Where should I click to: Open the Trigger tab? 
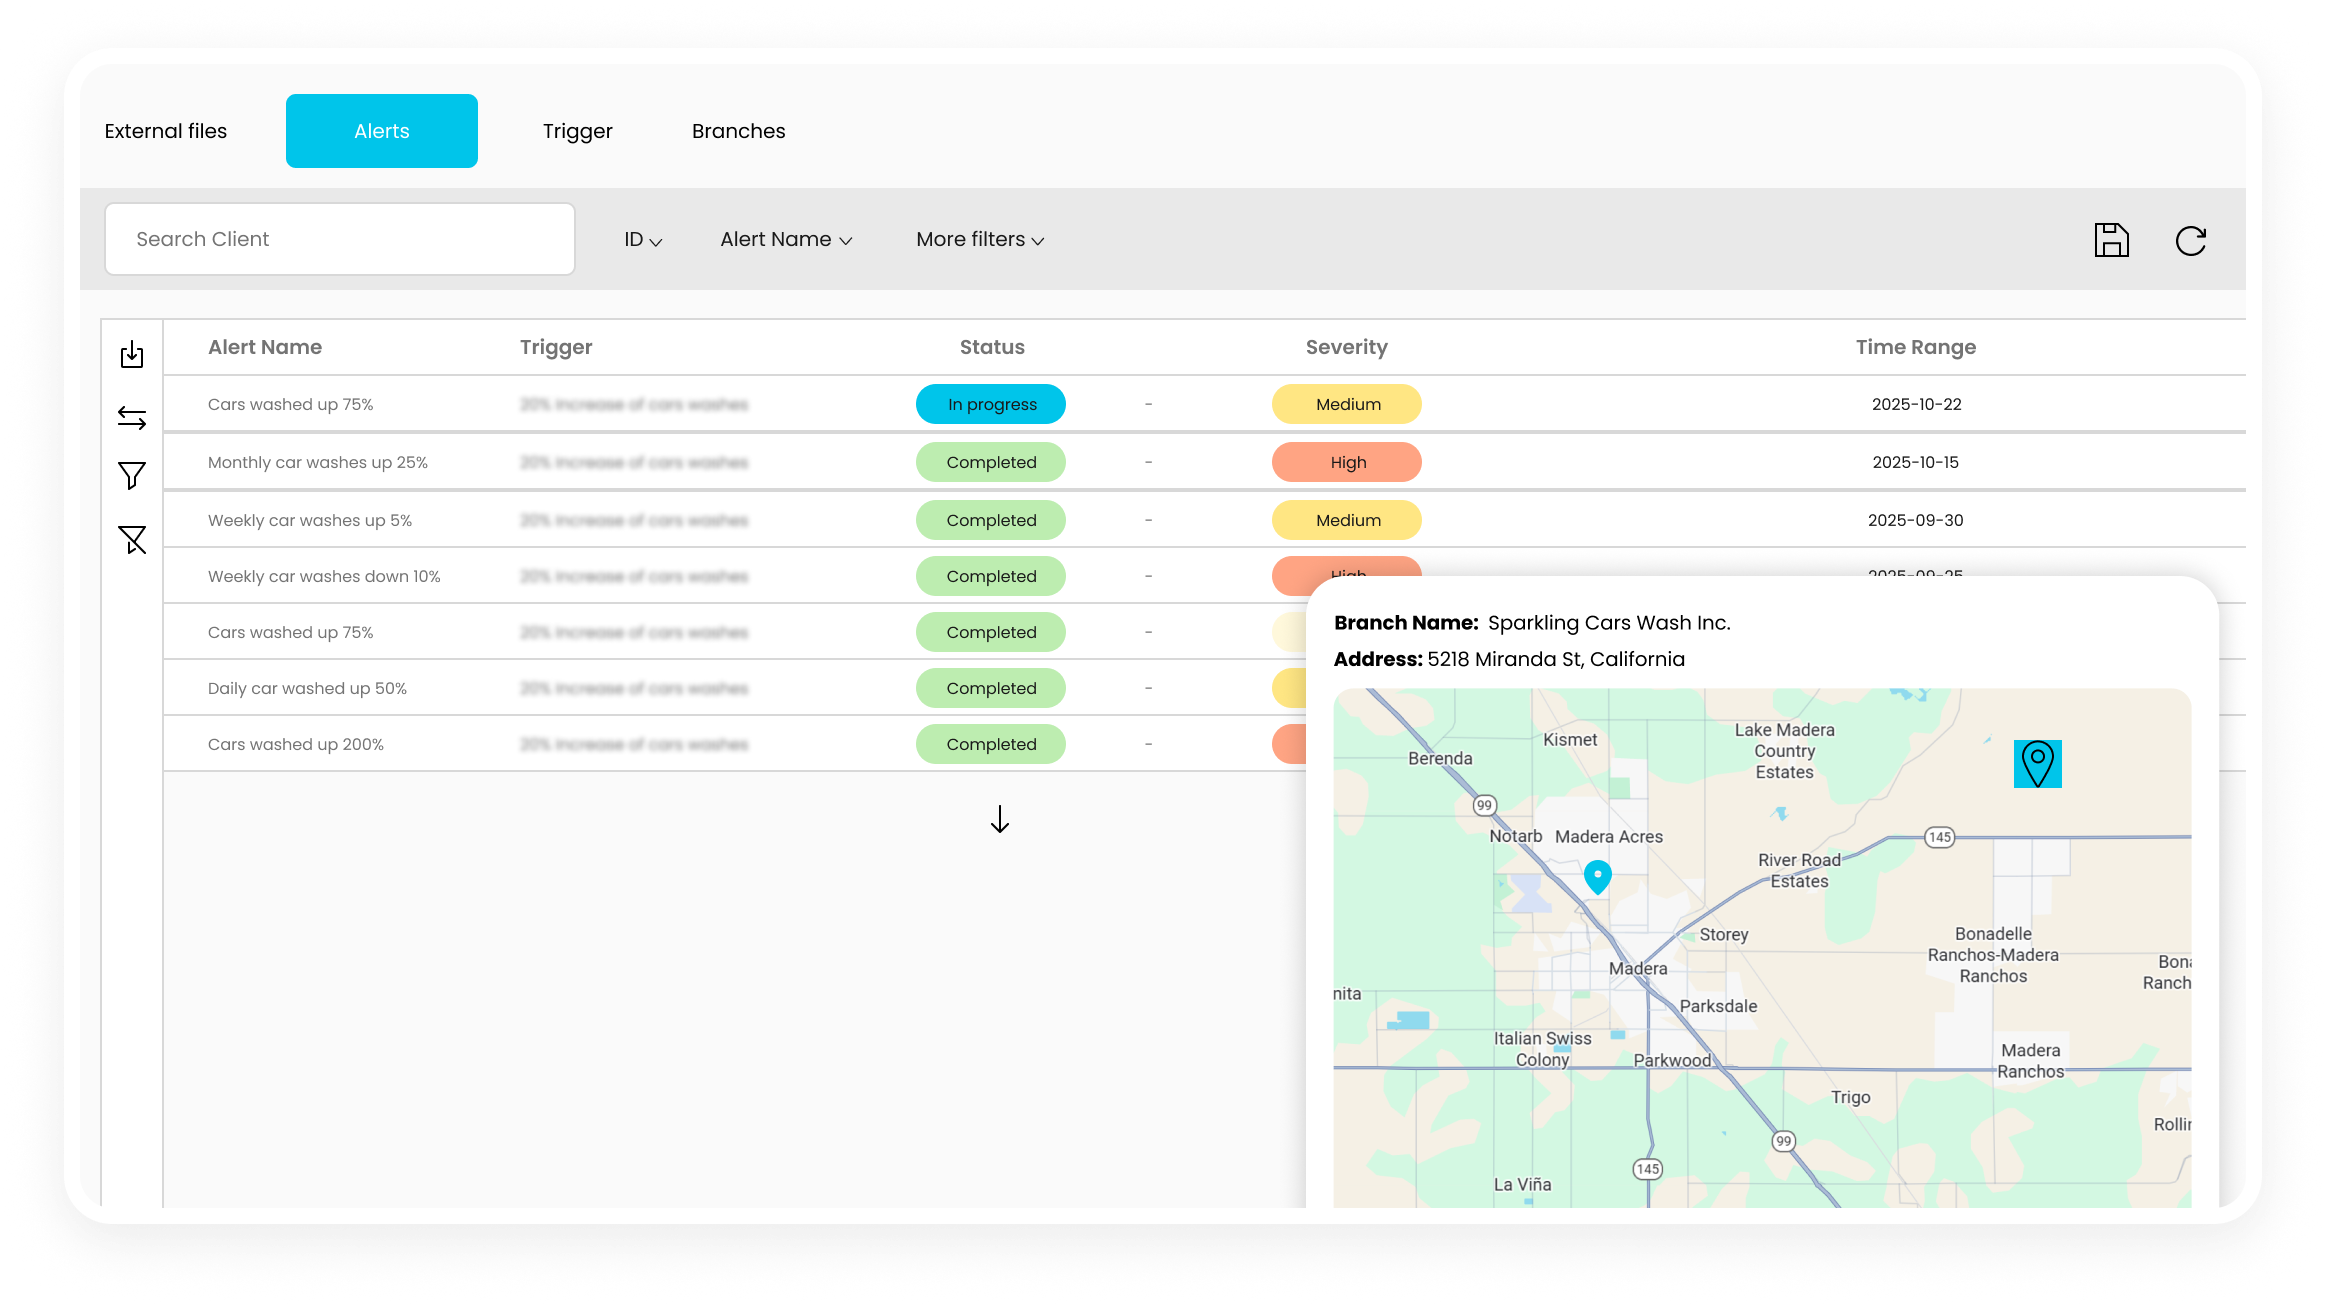tap(577, 131)
